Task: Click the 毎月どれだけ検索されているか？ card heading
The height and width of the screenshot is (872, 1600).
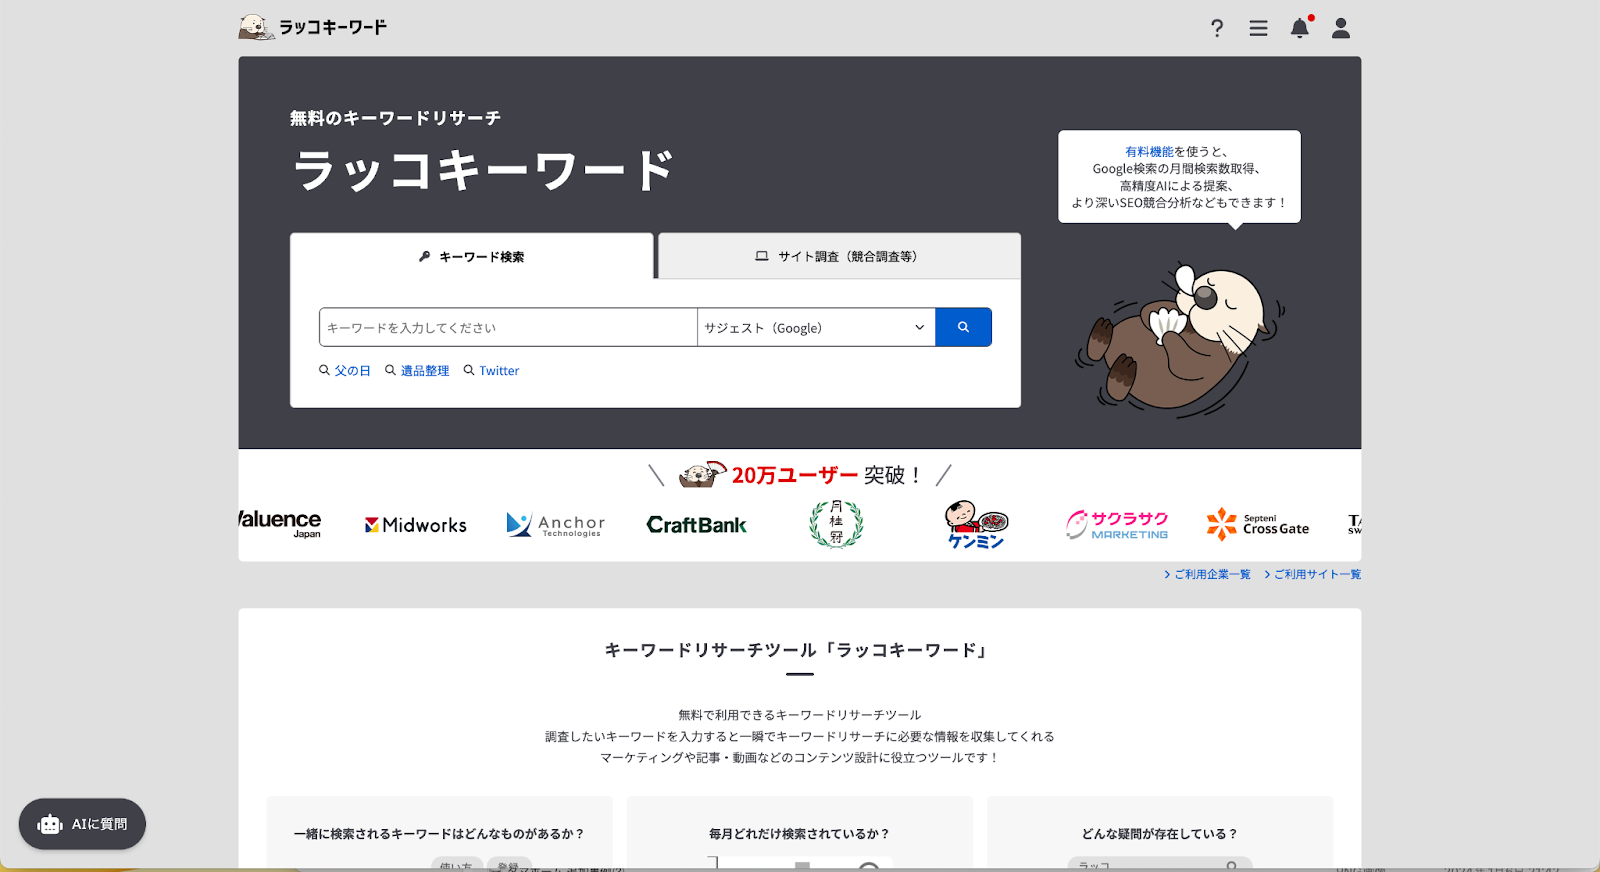Action: coord(799,834)
